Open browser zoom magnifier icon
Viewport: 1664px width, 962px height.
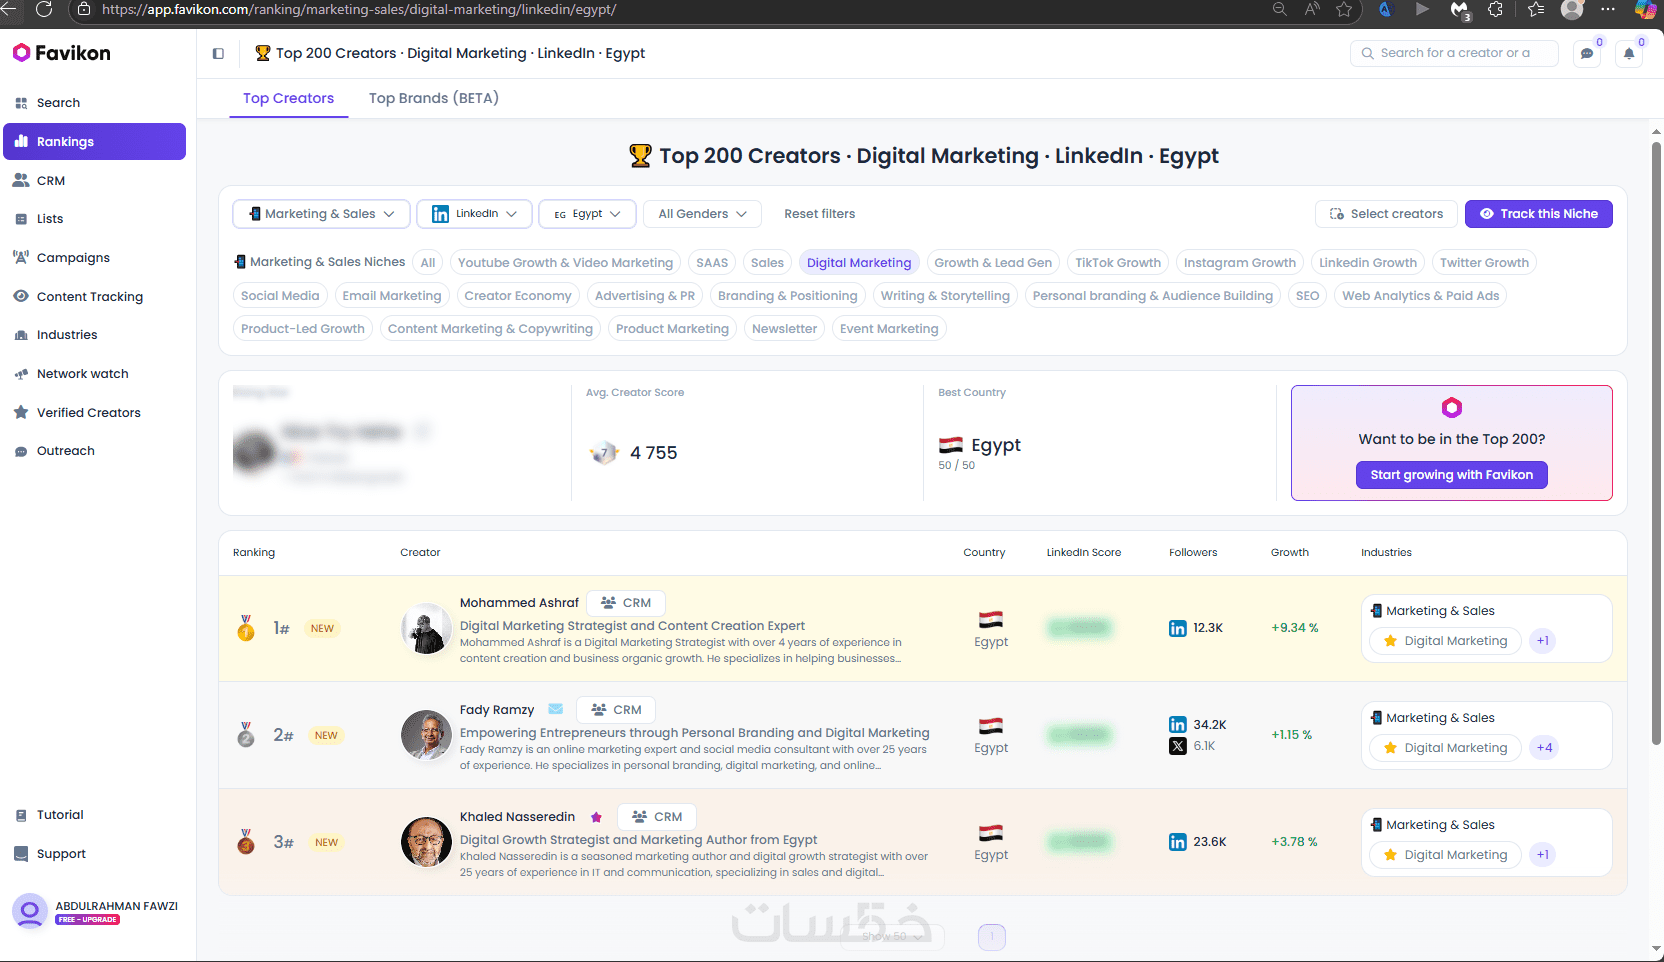click(1279, 9)
